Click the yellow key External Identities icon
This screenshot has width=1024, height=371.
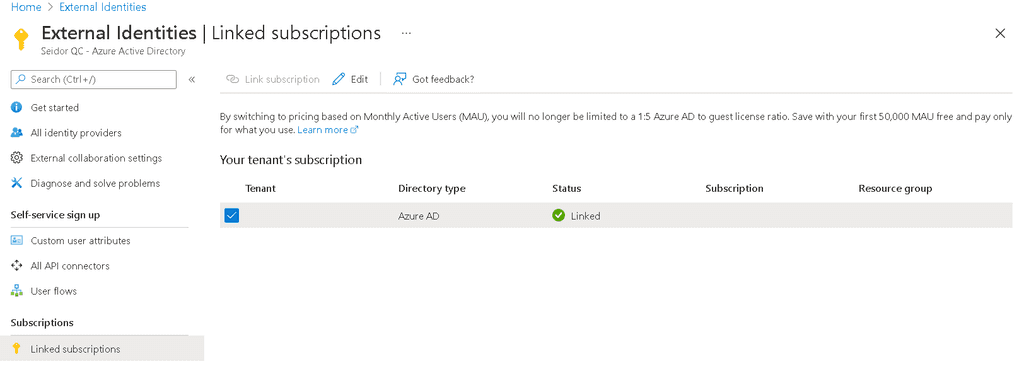(x=21, y=39)
